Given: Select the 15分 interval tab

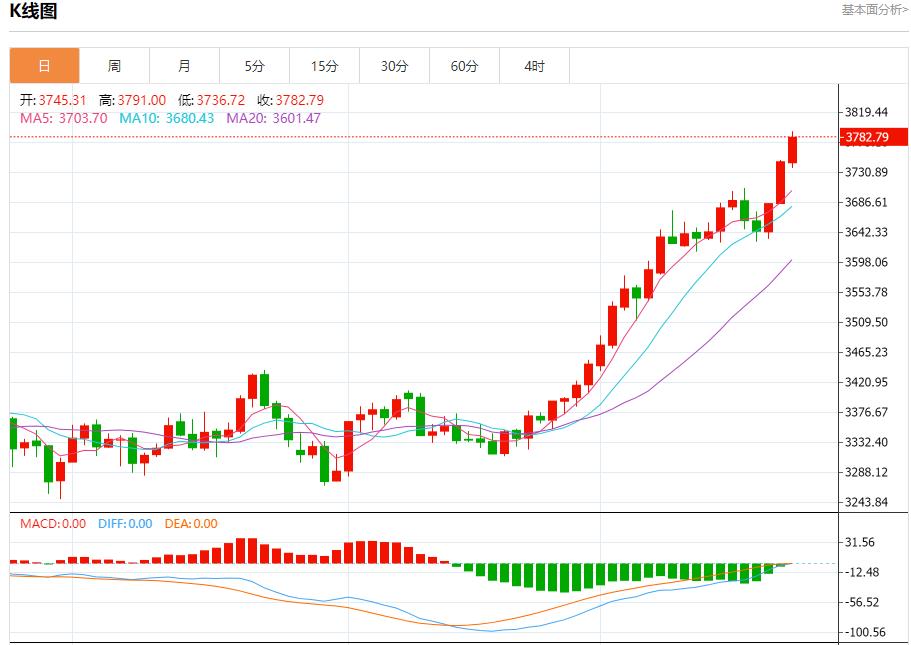Looking at the screenshot, I should 324,65.
